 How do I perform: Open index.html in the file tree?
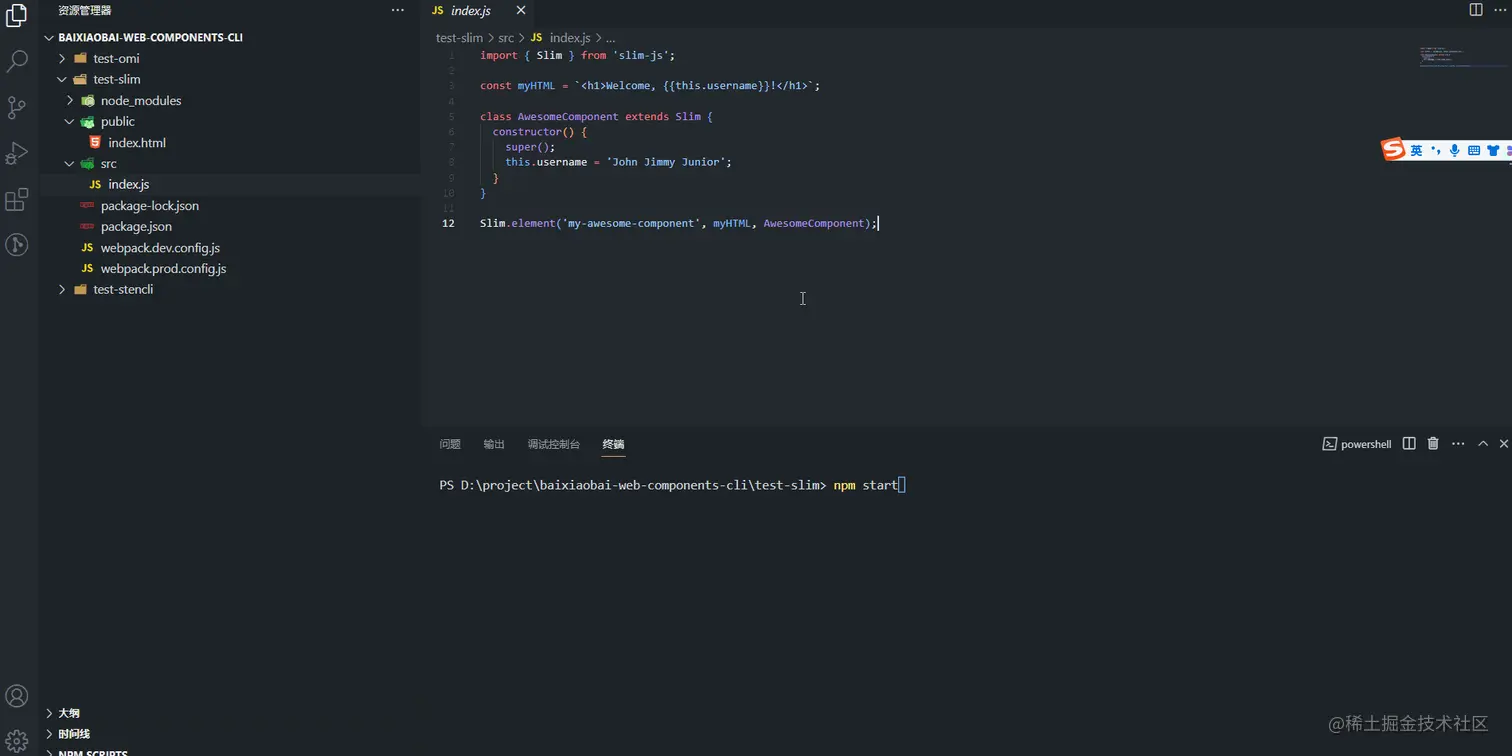[137, 142]
